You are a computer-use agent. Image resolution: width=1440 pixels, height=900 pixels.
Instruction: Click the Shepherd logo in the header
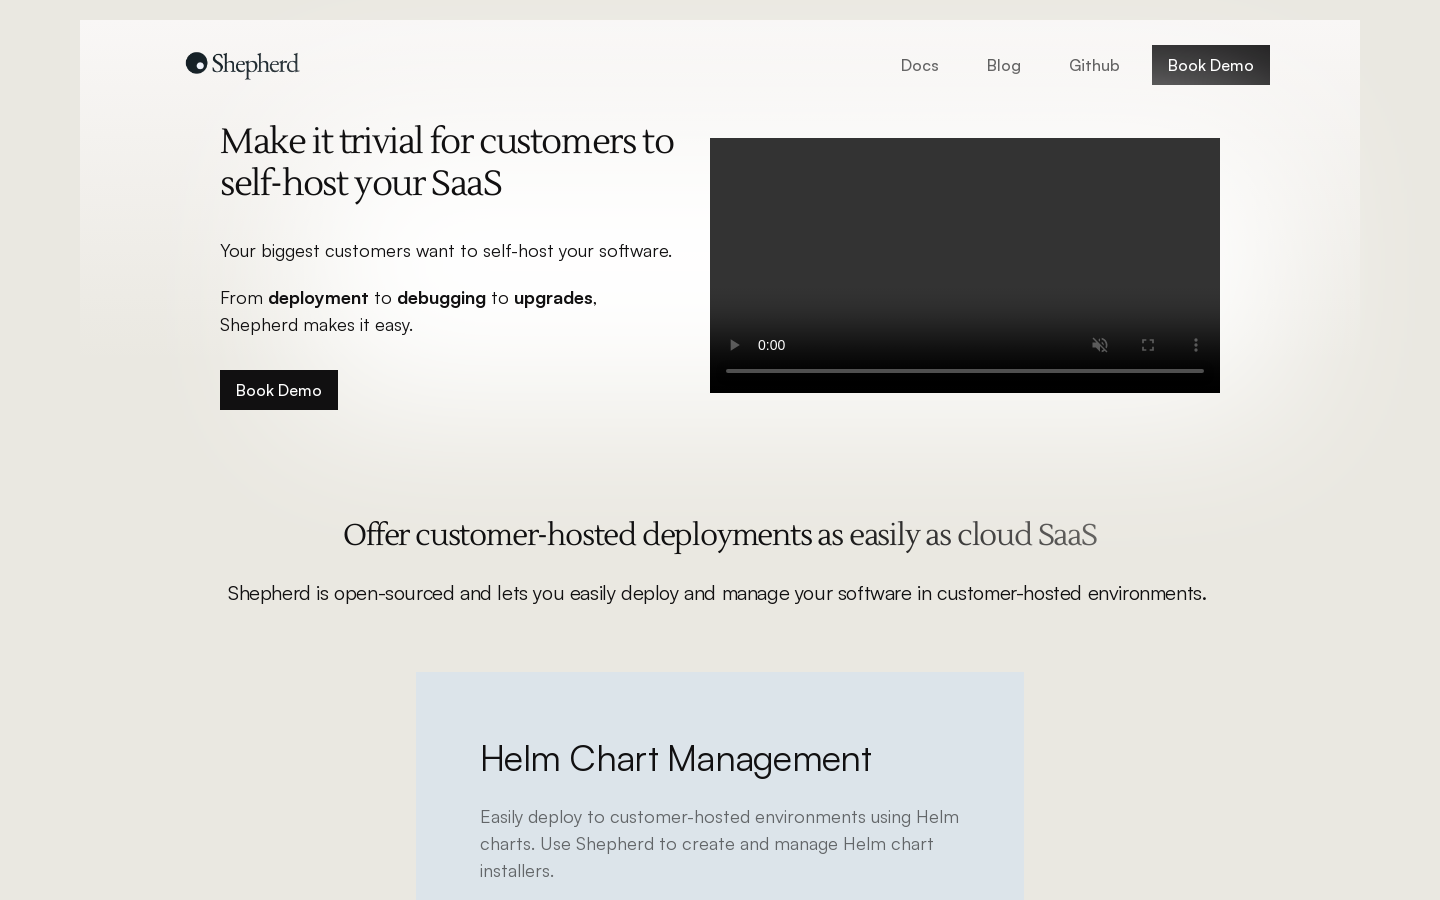[x=242, y=65]
